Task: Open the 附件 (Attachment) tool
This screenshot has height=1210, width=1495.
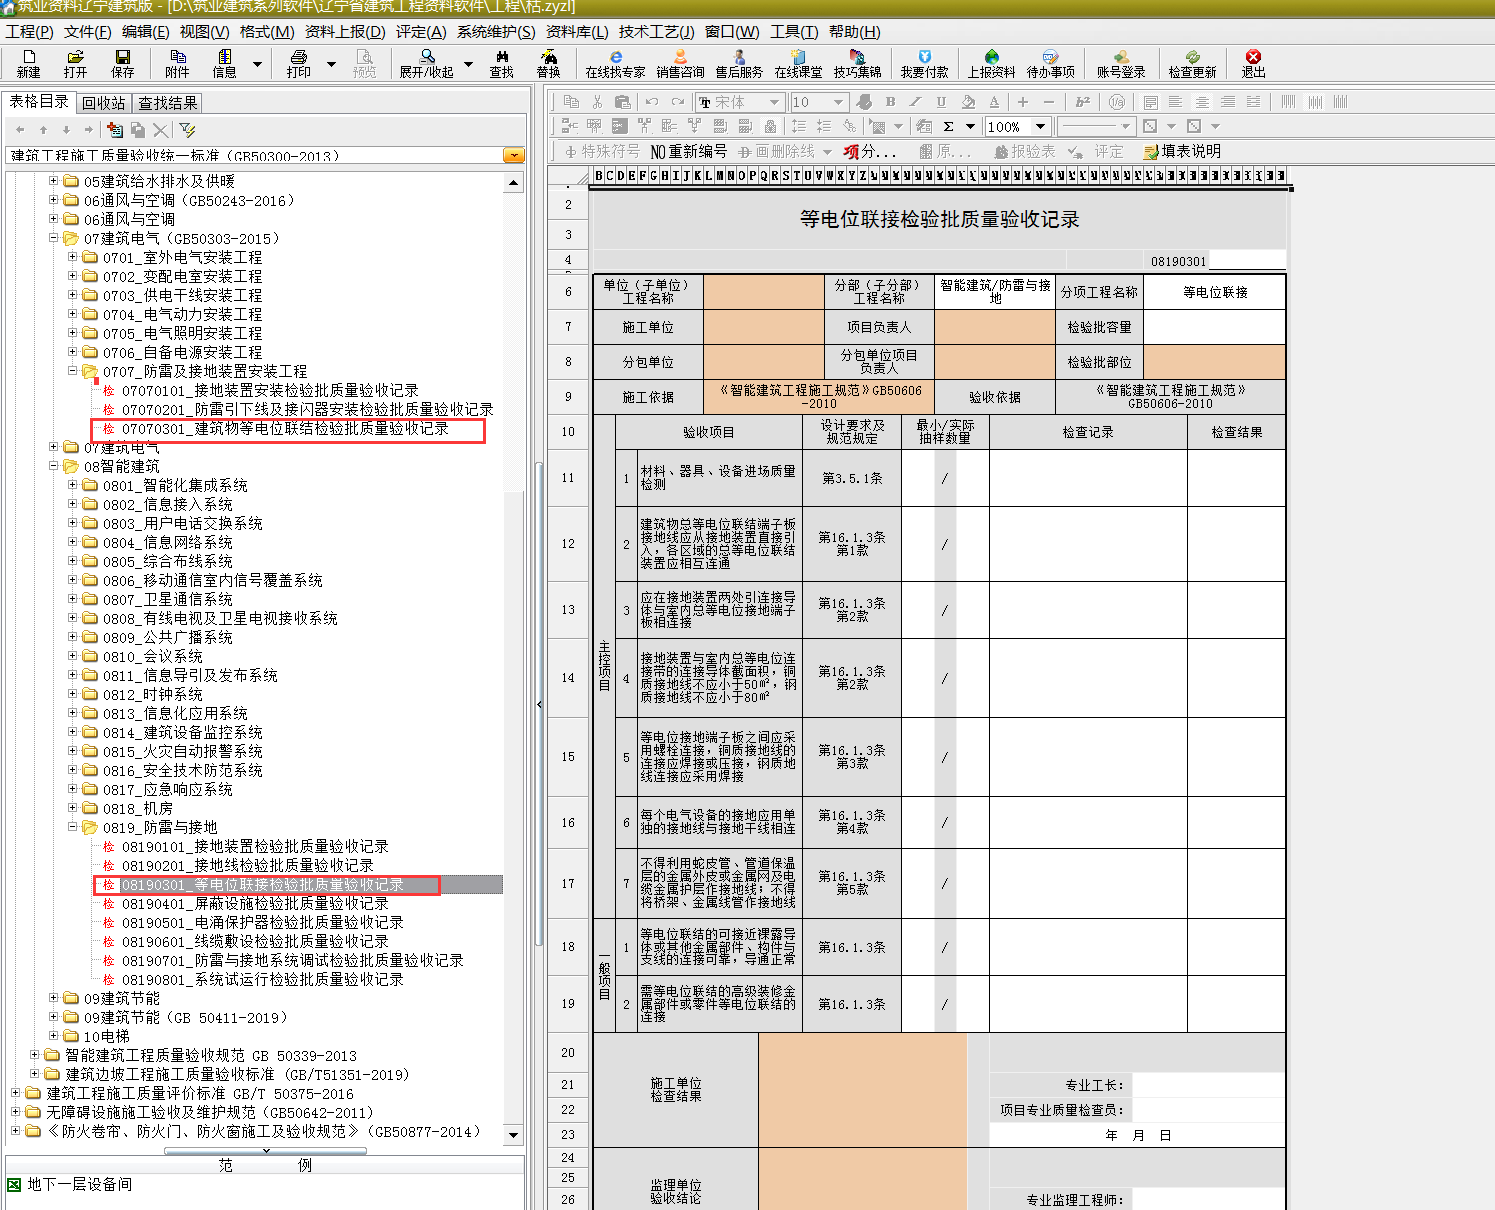Action: (x=177, y=64)
